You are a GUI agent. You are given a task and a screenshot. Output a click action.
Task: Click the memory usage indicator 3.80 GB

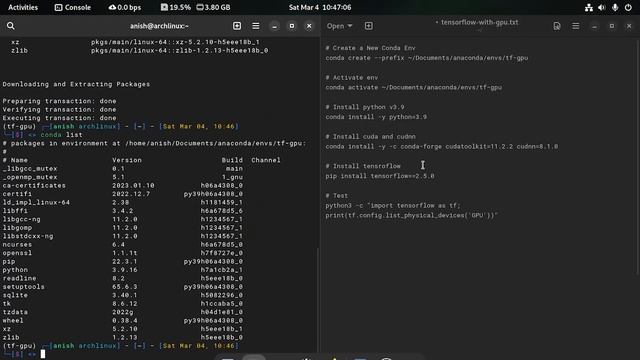click(x=213, y=7)
